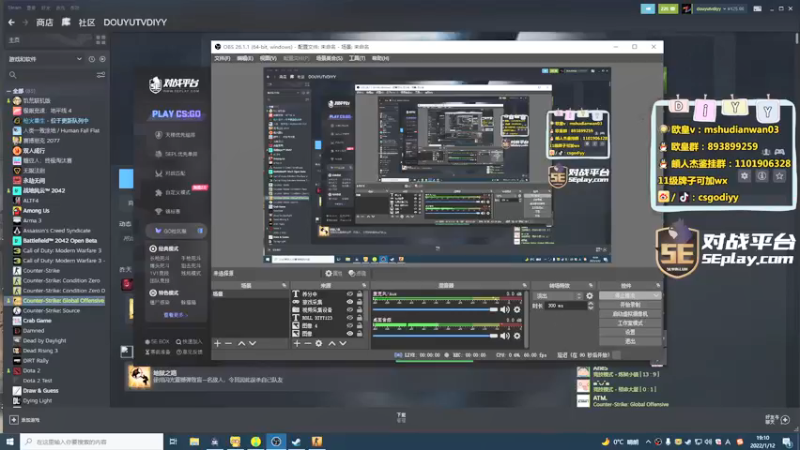Go to Steam 商店 tab
Screen dimensions: 800x450
coord(45,22)
